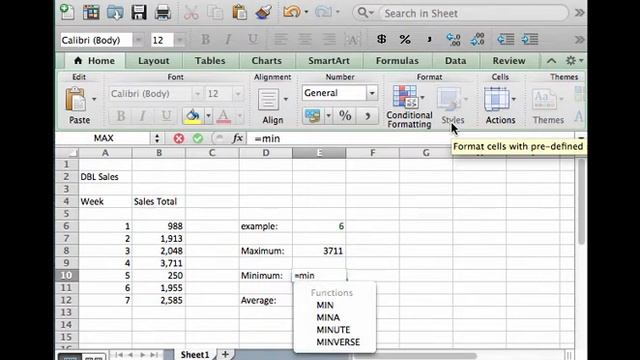Open the Name Box stepper arrows
The height and width of the screenshot is (360, 640).
(x=157, y=138)
